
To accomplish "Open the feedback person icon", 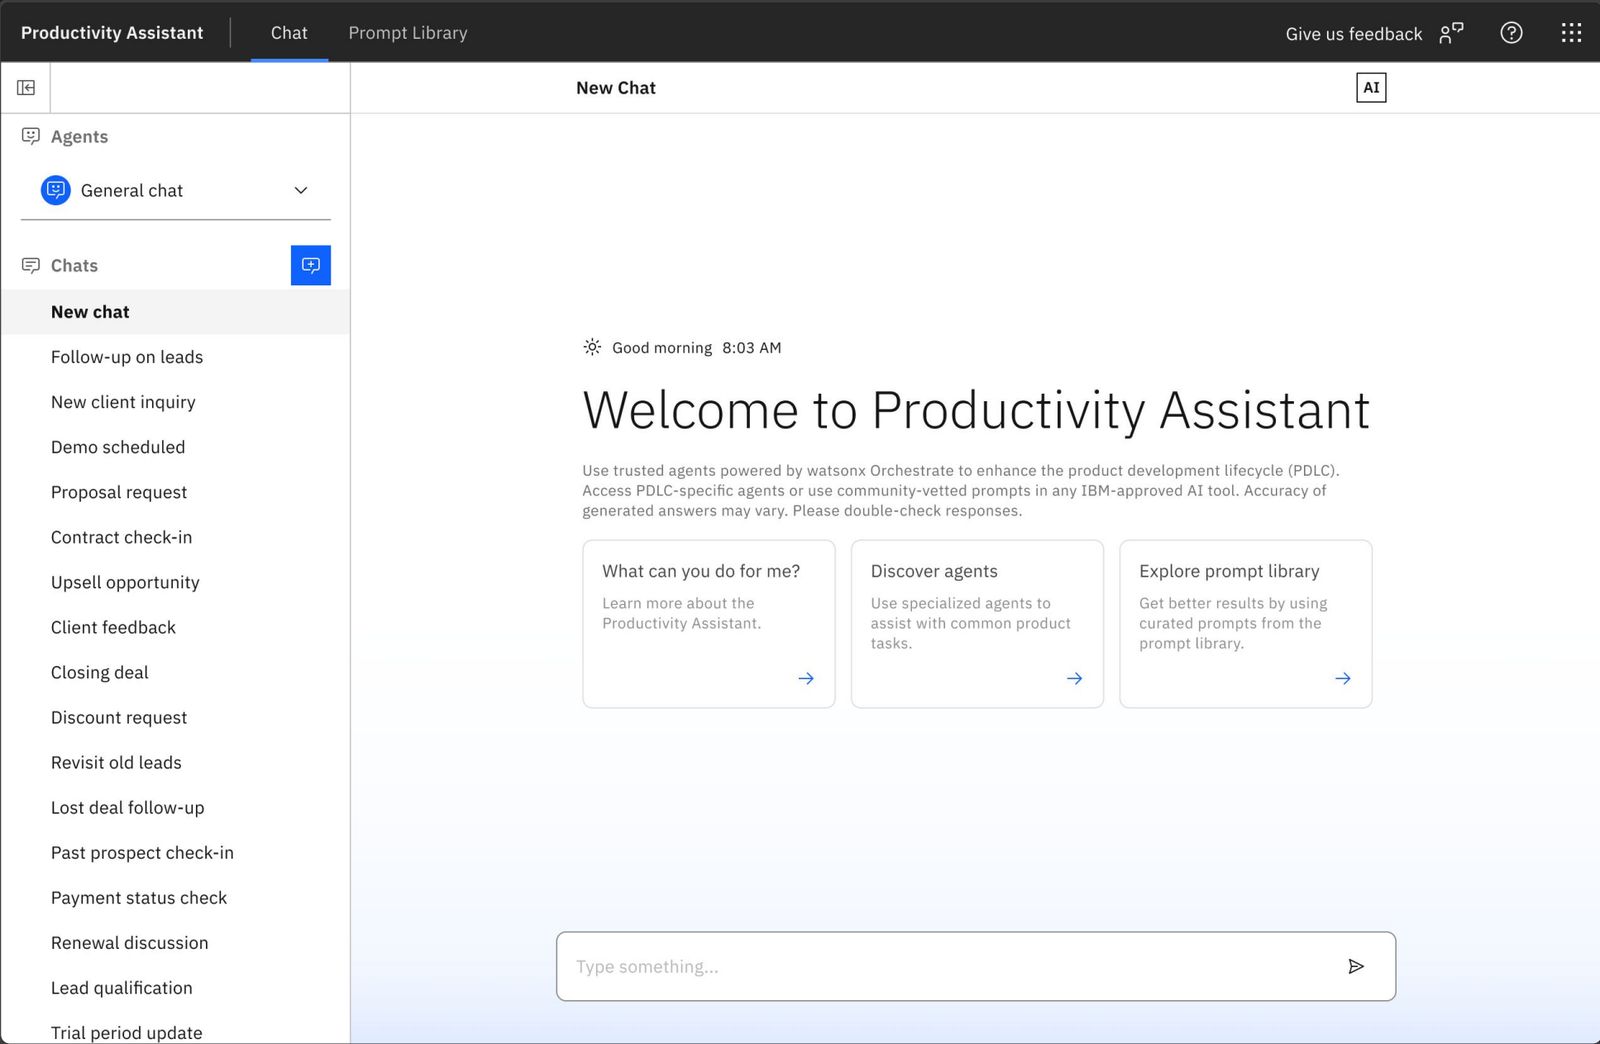I will tap(1451, 33).
